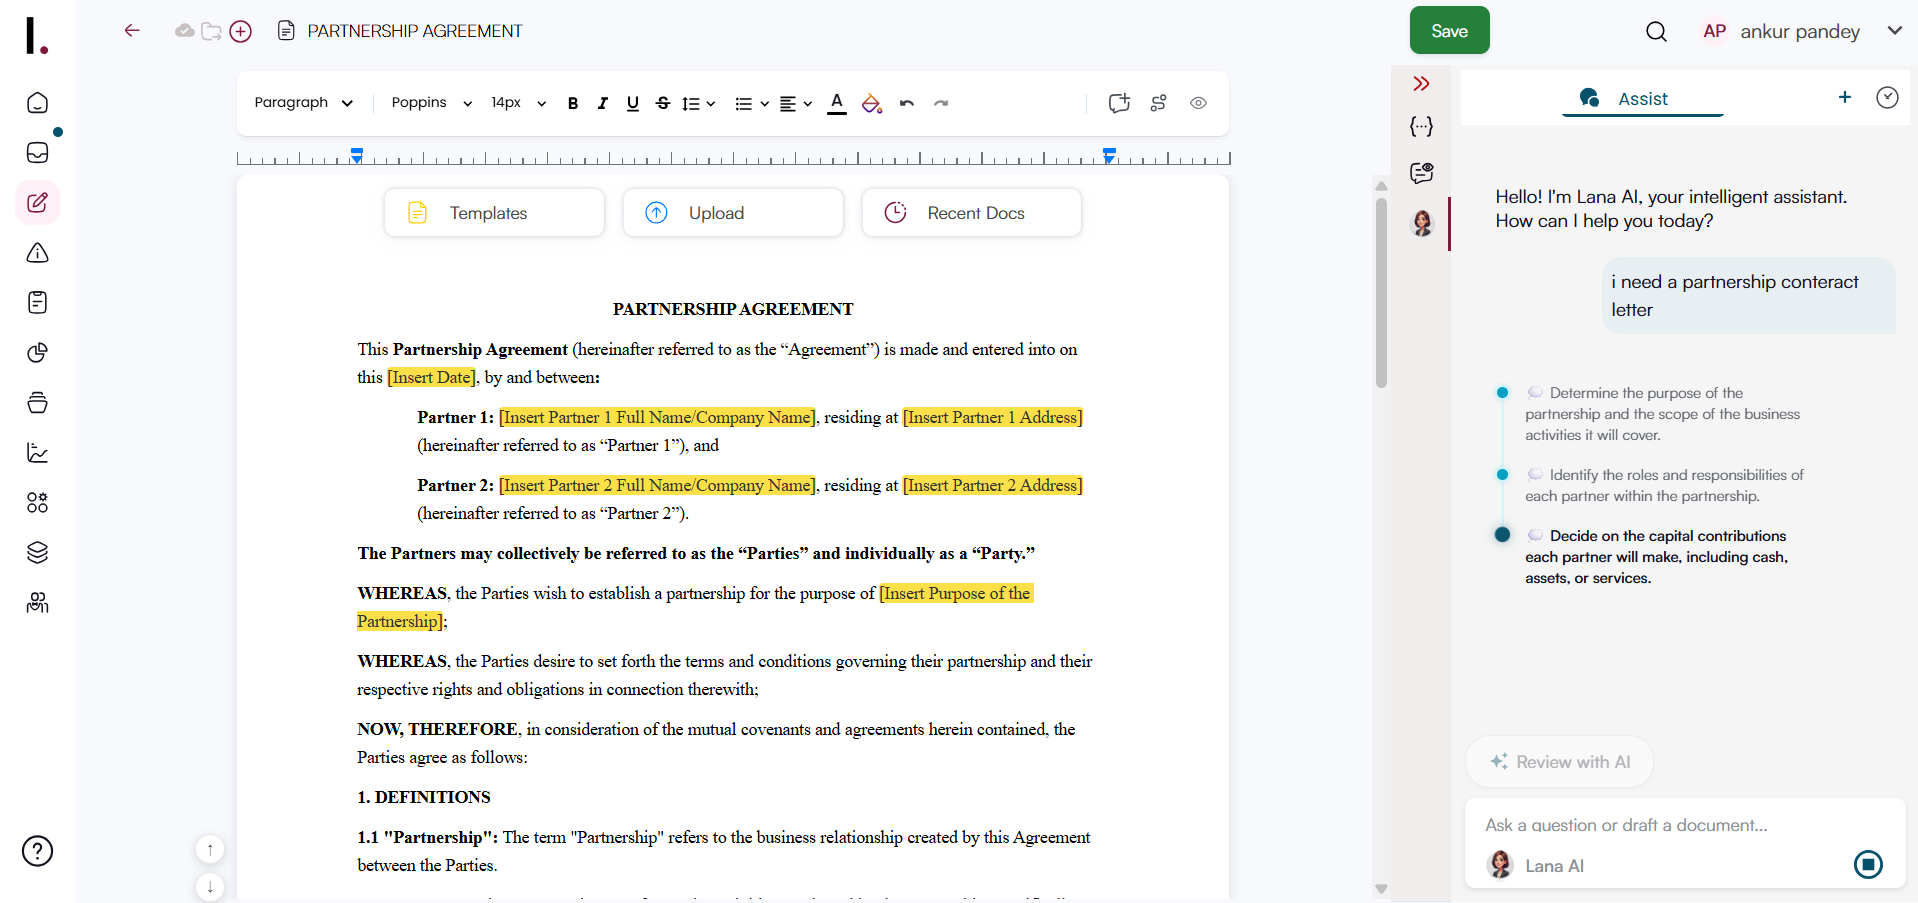Pick a highlight color with the fill swatch
Screen dimensions: 1918x903
pyautogui.click(x=870, y=103)
